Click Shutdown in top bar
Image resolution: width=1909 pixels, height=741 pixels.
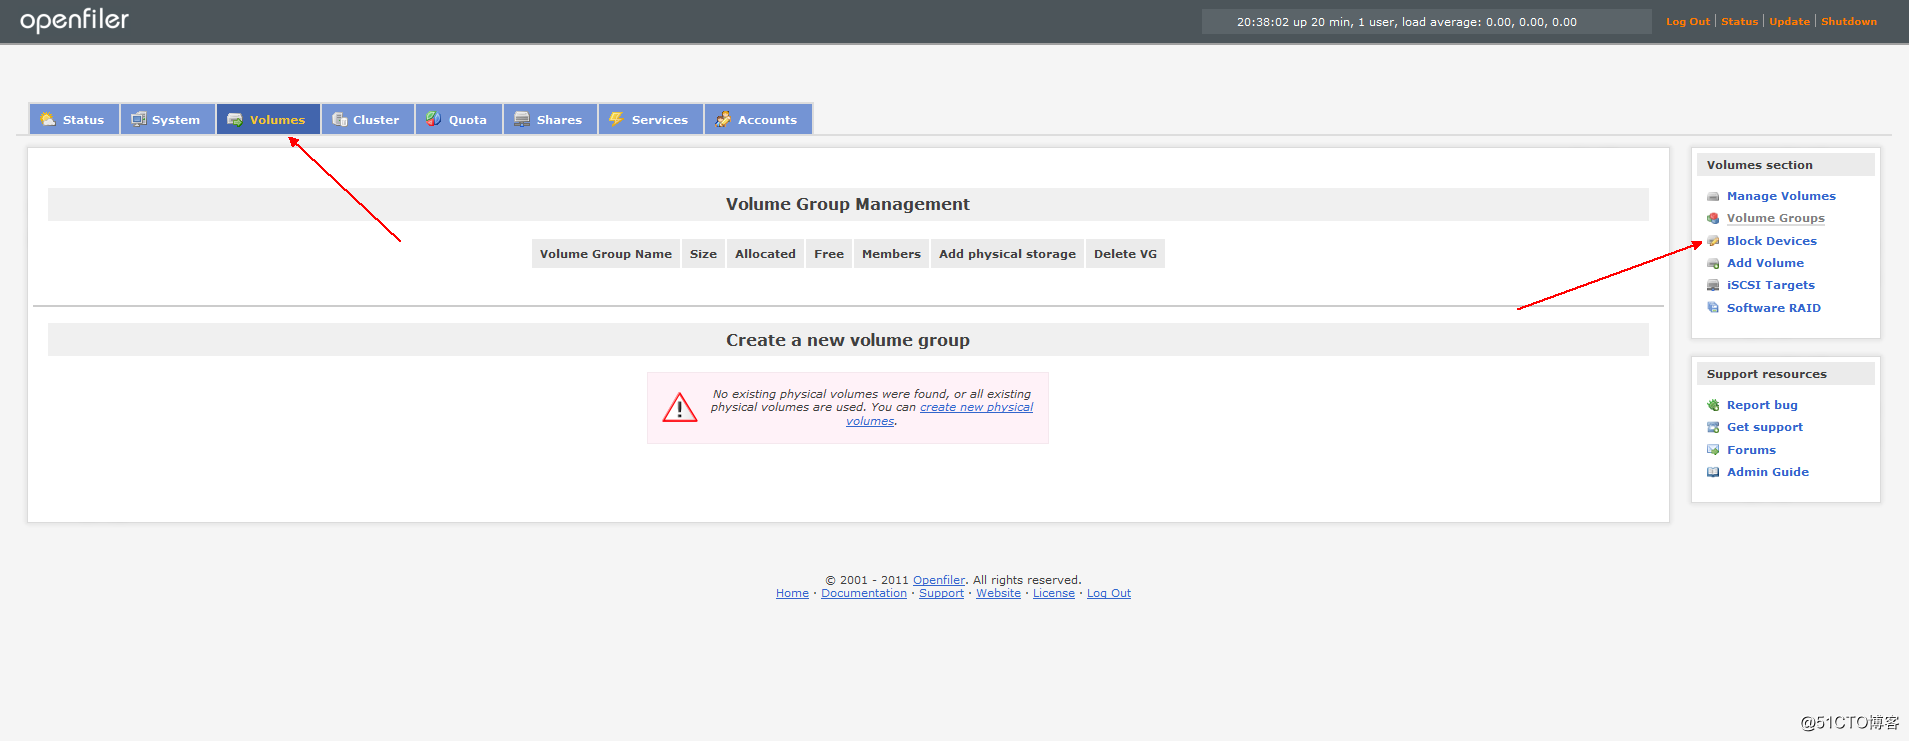[x=1848, y=21]
